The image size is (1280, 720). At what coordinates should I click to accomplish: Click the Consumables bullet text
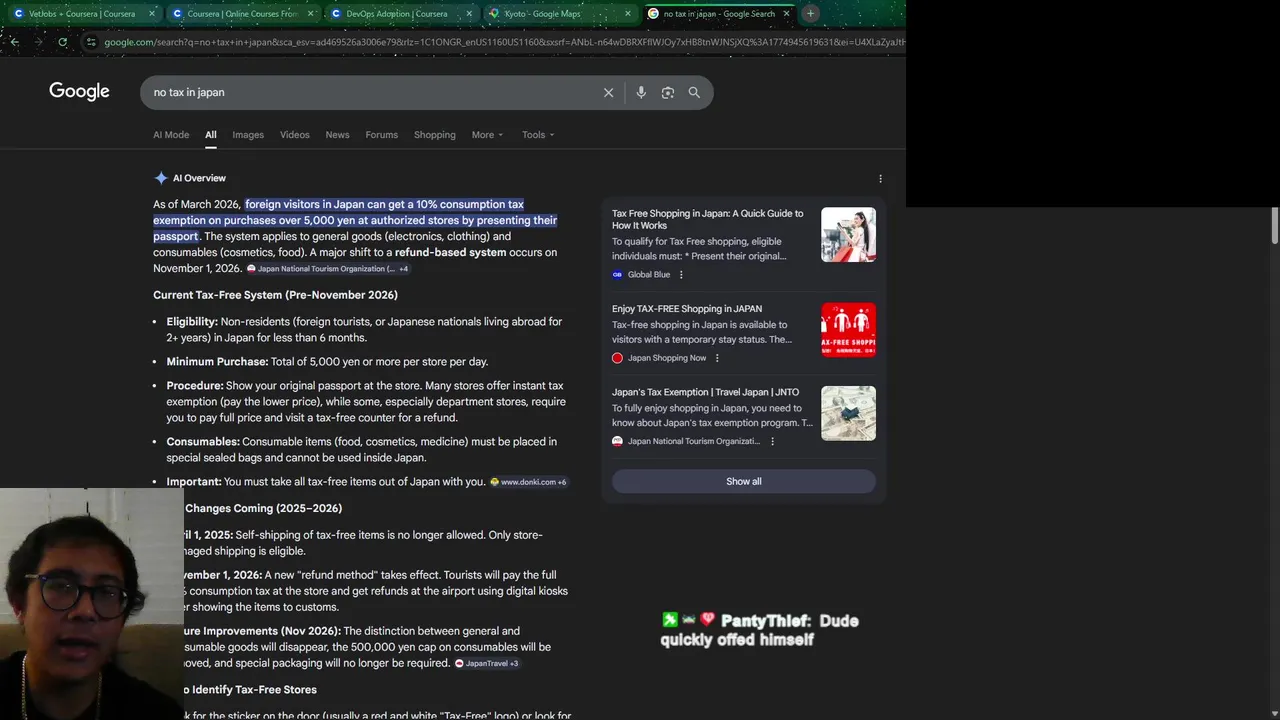tap(362, 450)
